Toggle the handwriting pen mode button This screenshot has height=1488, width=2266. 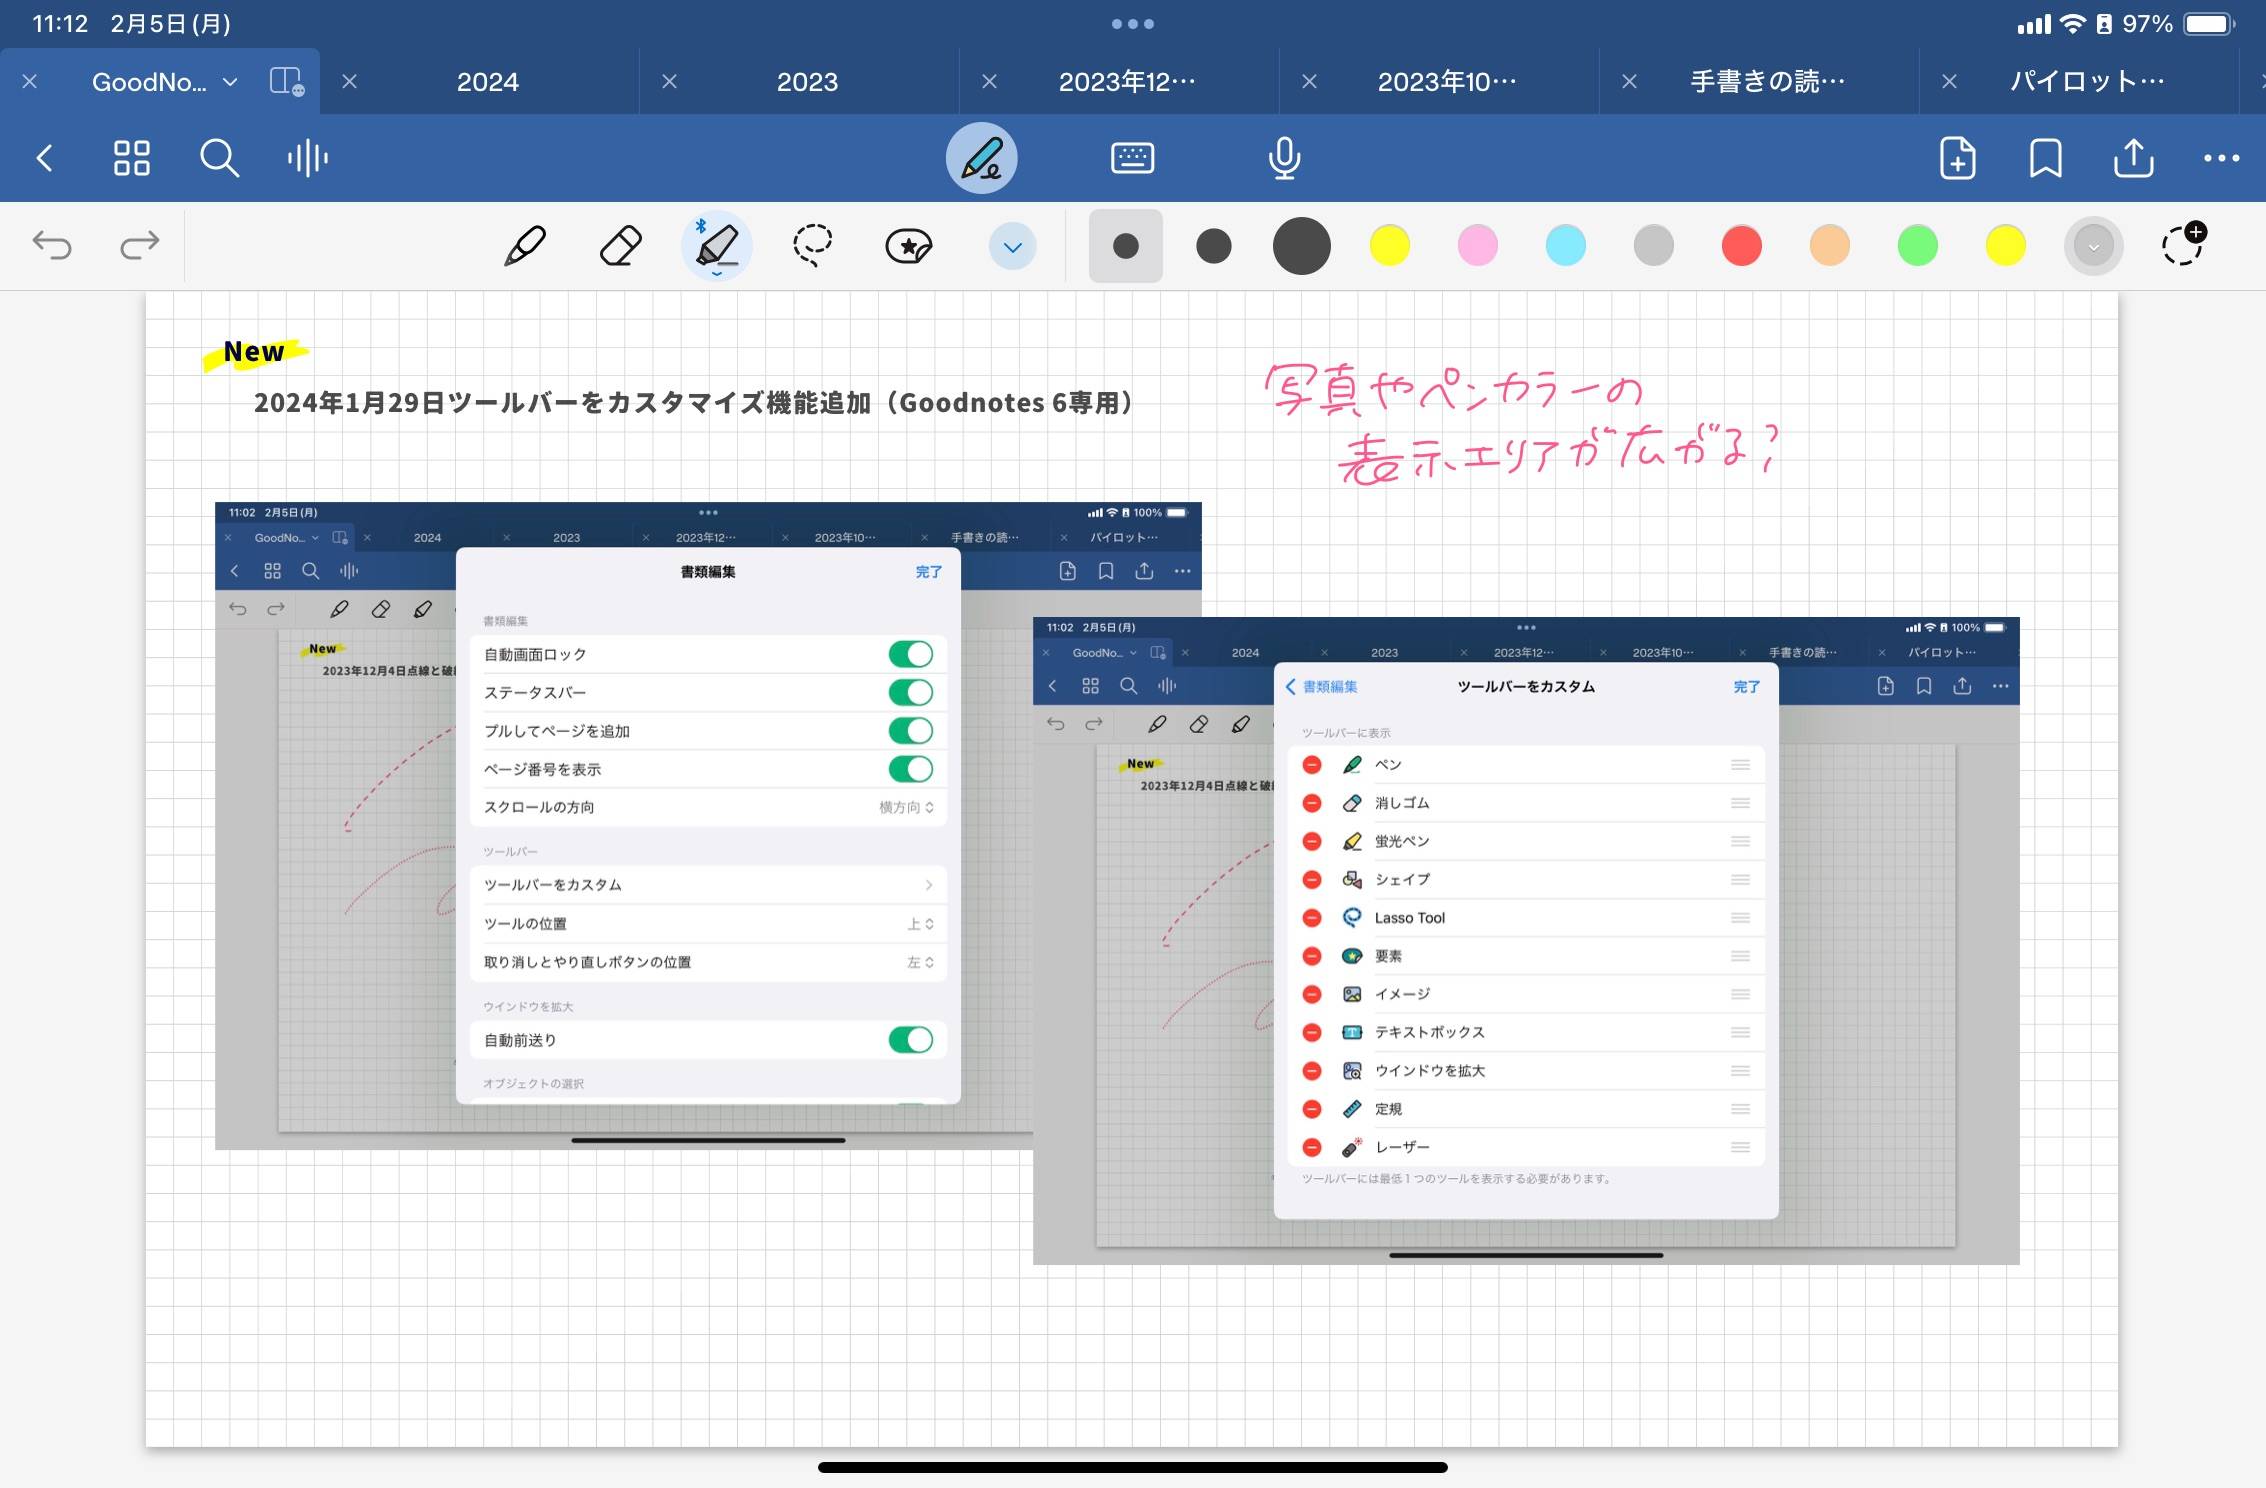(982, 158)
